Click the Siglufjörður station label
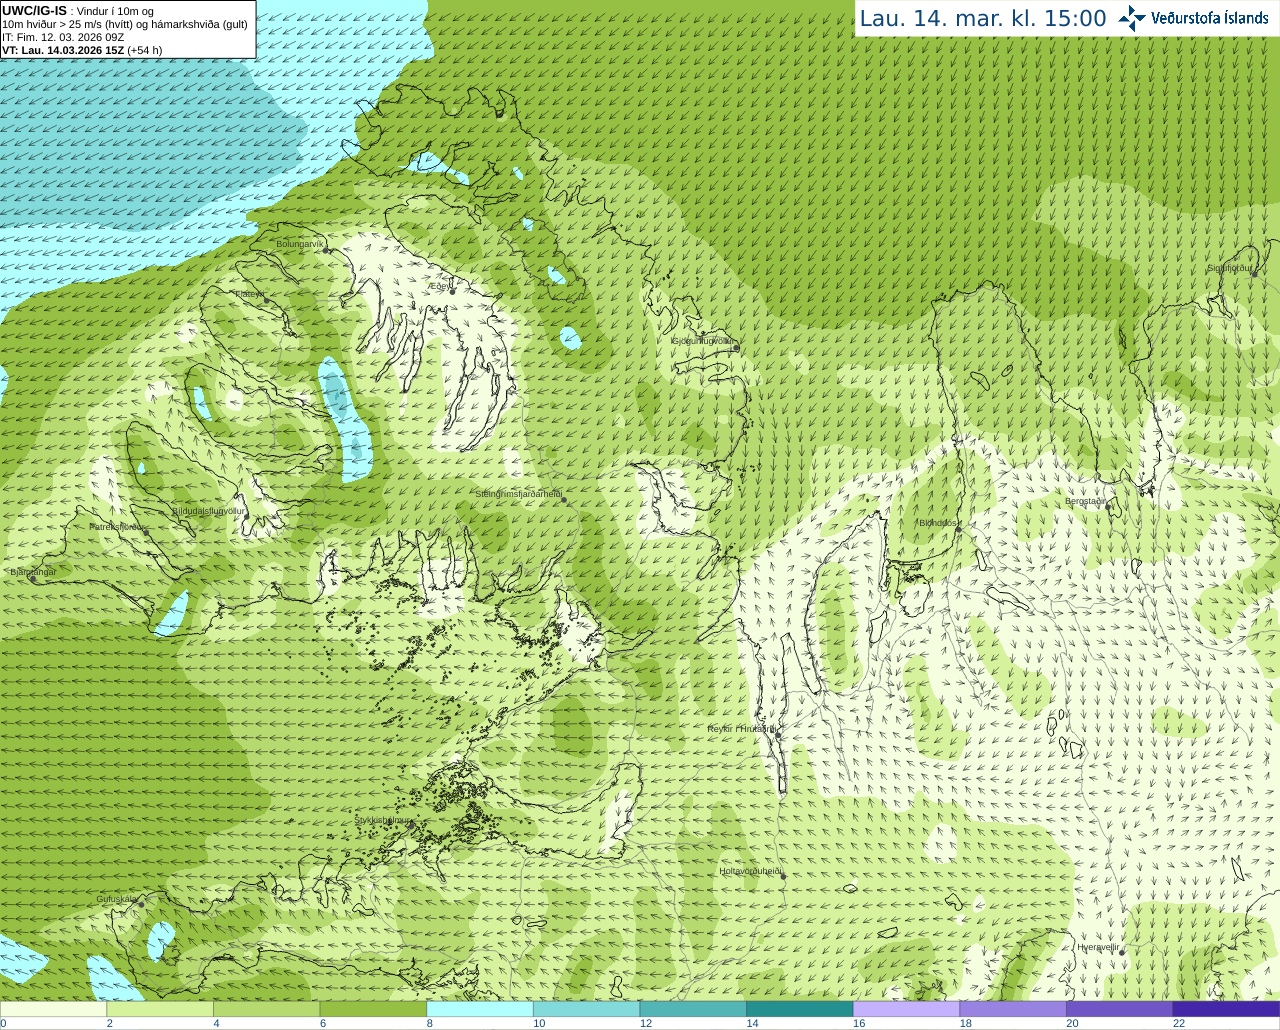 pos(1230,268)
